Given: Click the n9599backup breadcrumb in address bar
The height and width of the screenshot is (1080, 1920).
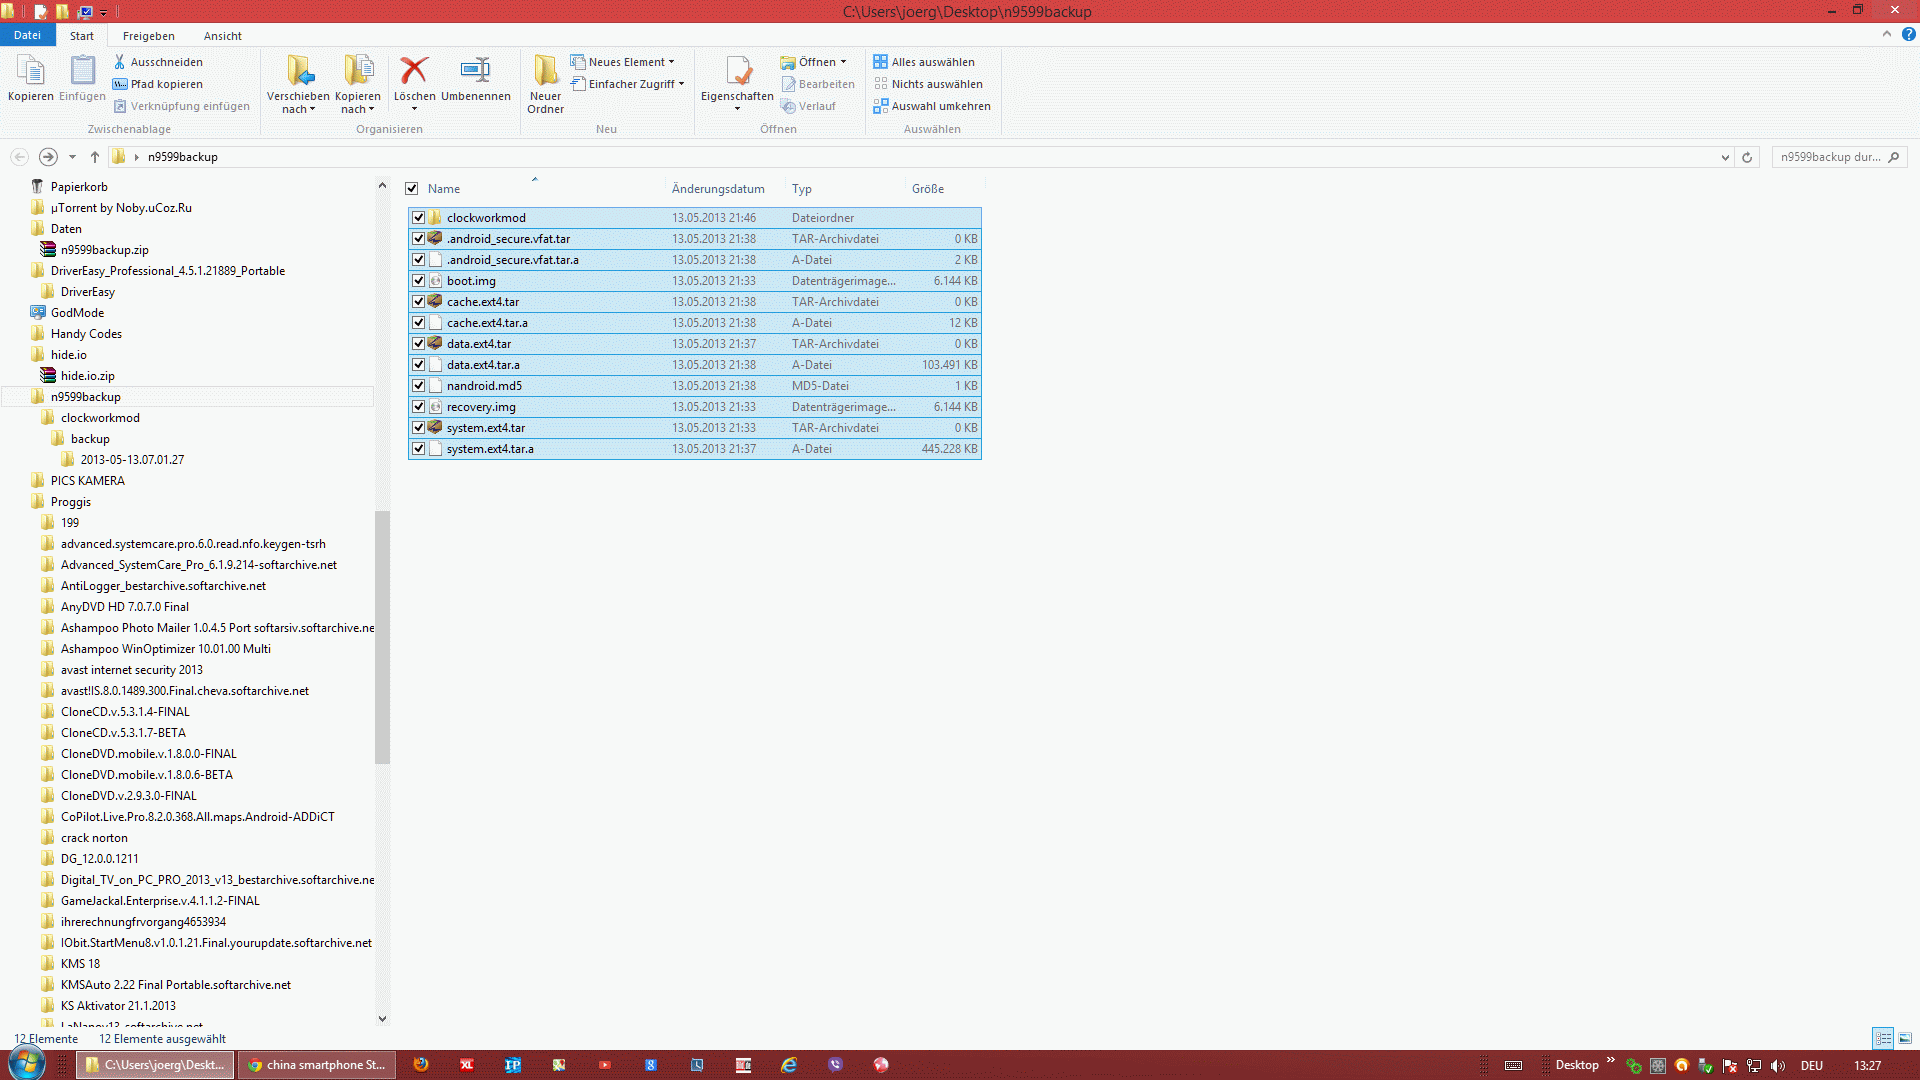Looking at the screenshot, I should click(183, 157).
